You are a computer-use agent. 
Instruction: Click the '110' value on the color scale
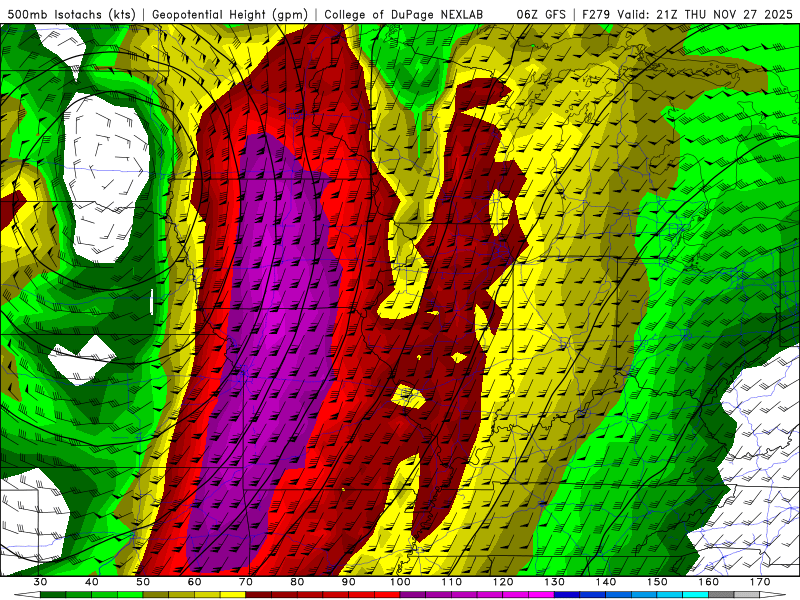452,582
